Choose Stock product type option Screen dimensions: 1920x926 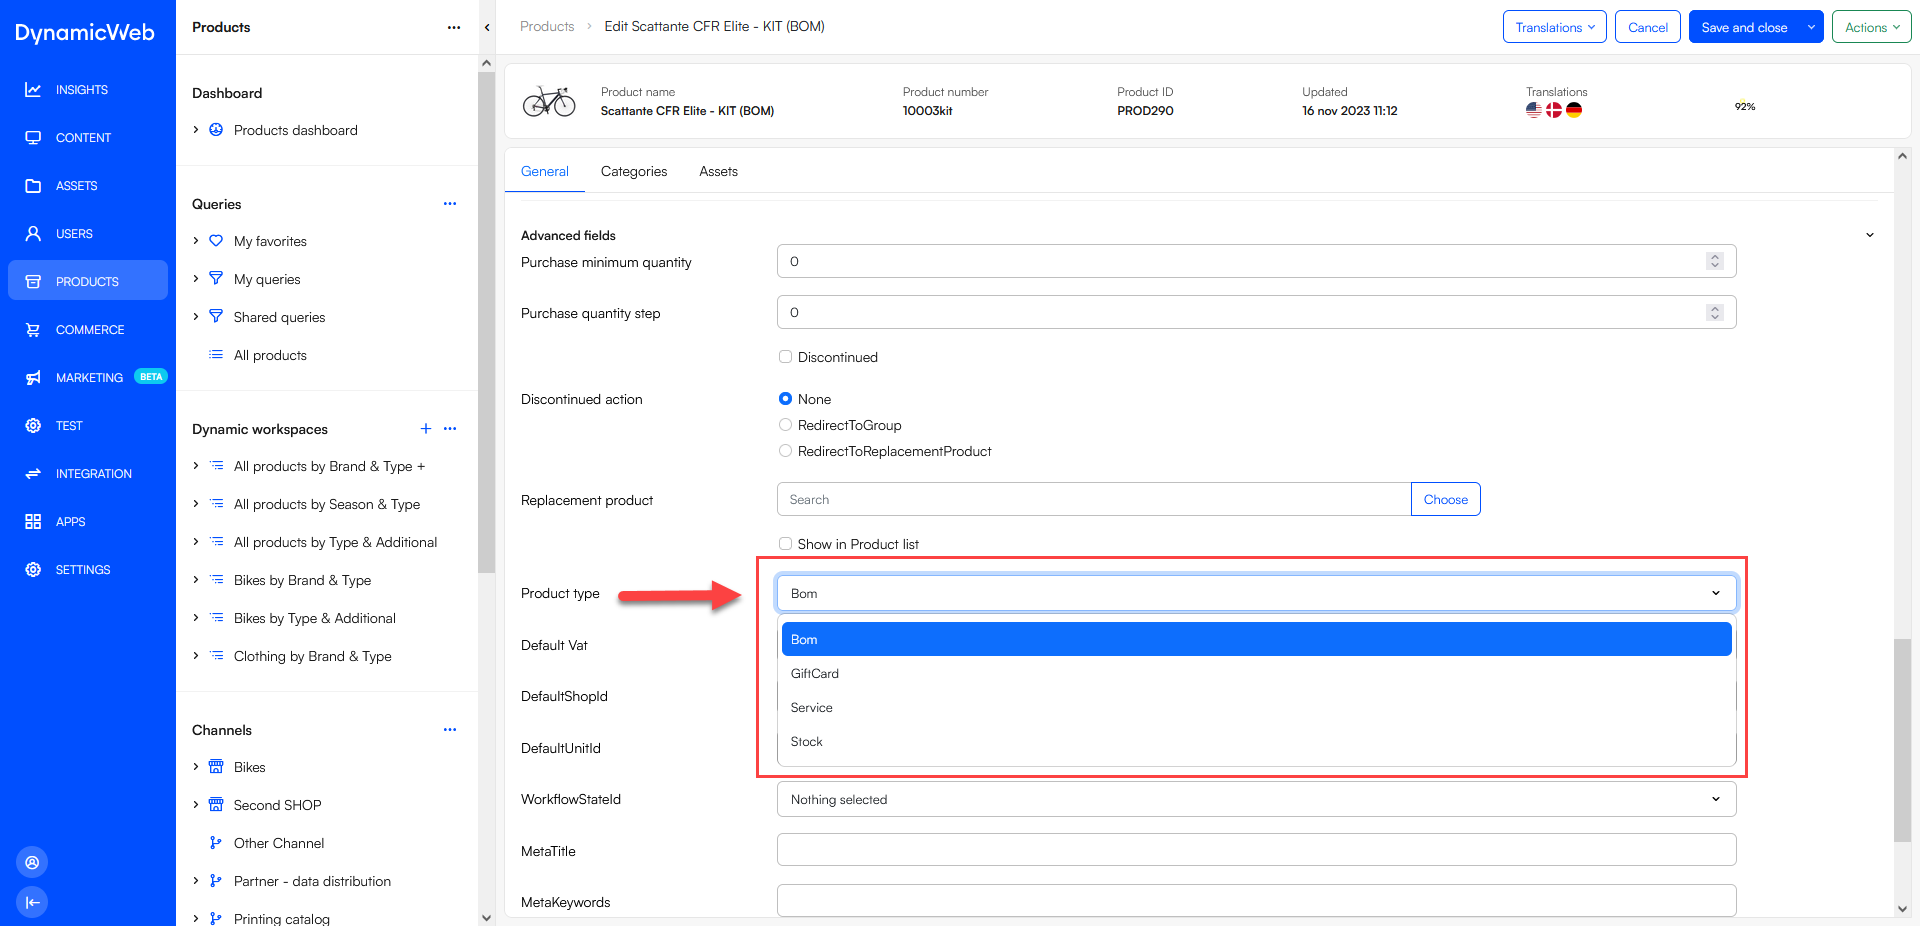click(1256, 741)
